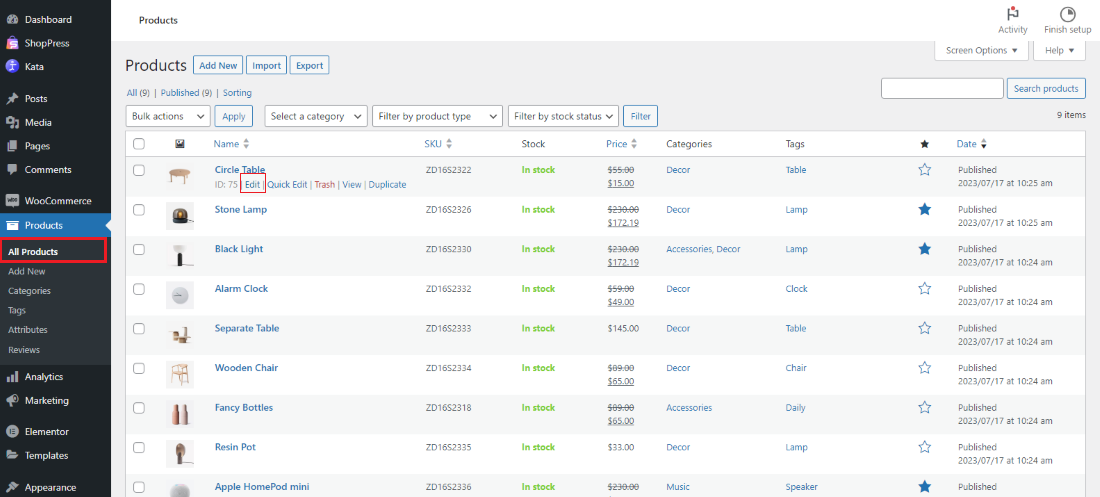1100x497 pixels.
Task: Expand the Help panel
Action: tap(1059, 51)
